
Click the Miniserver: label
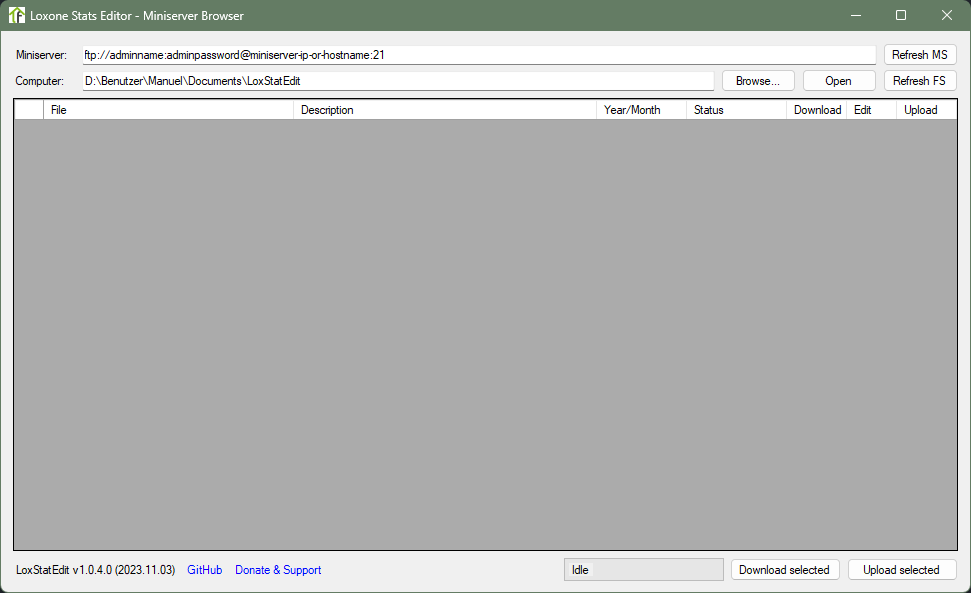[41, 54]
